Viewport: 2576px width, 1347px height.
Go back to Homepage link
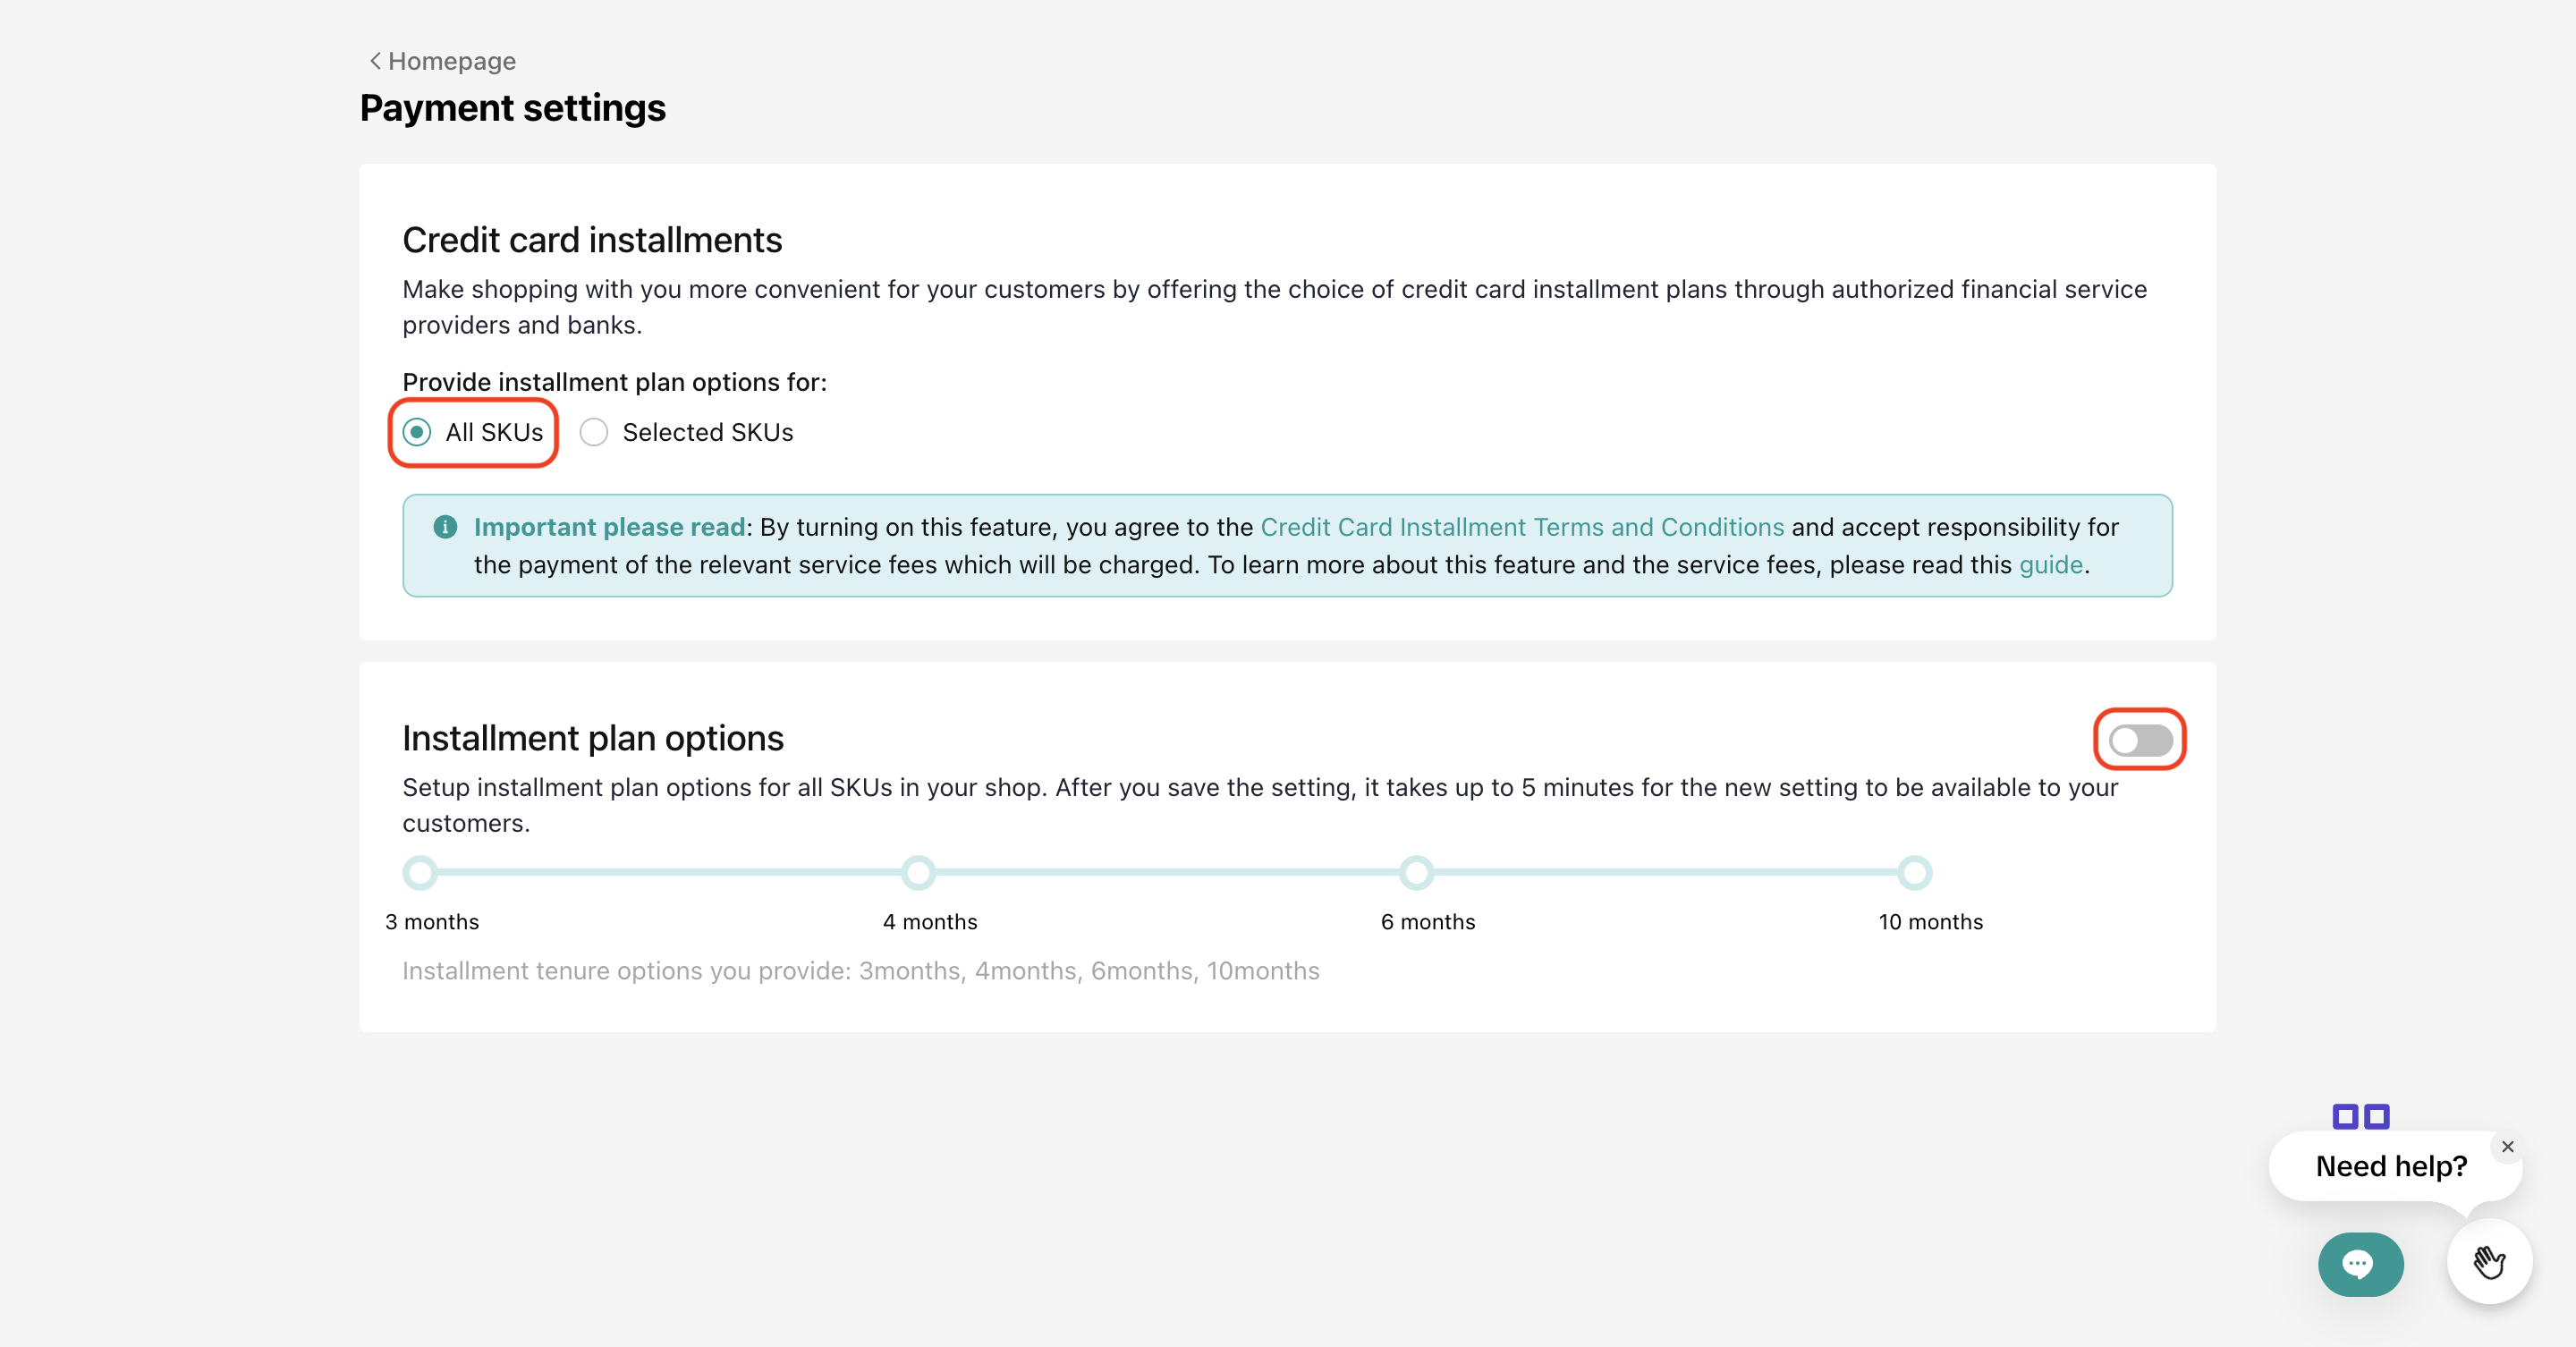(x=451, y=61)
